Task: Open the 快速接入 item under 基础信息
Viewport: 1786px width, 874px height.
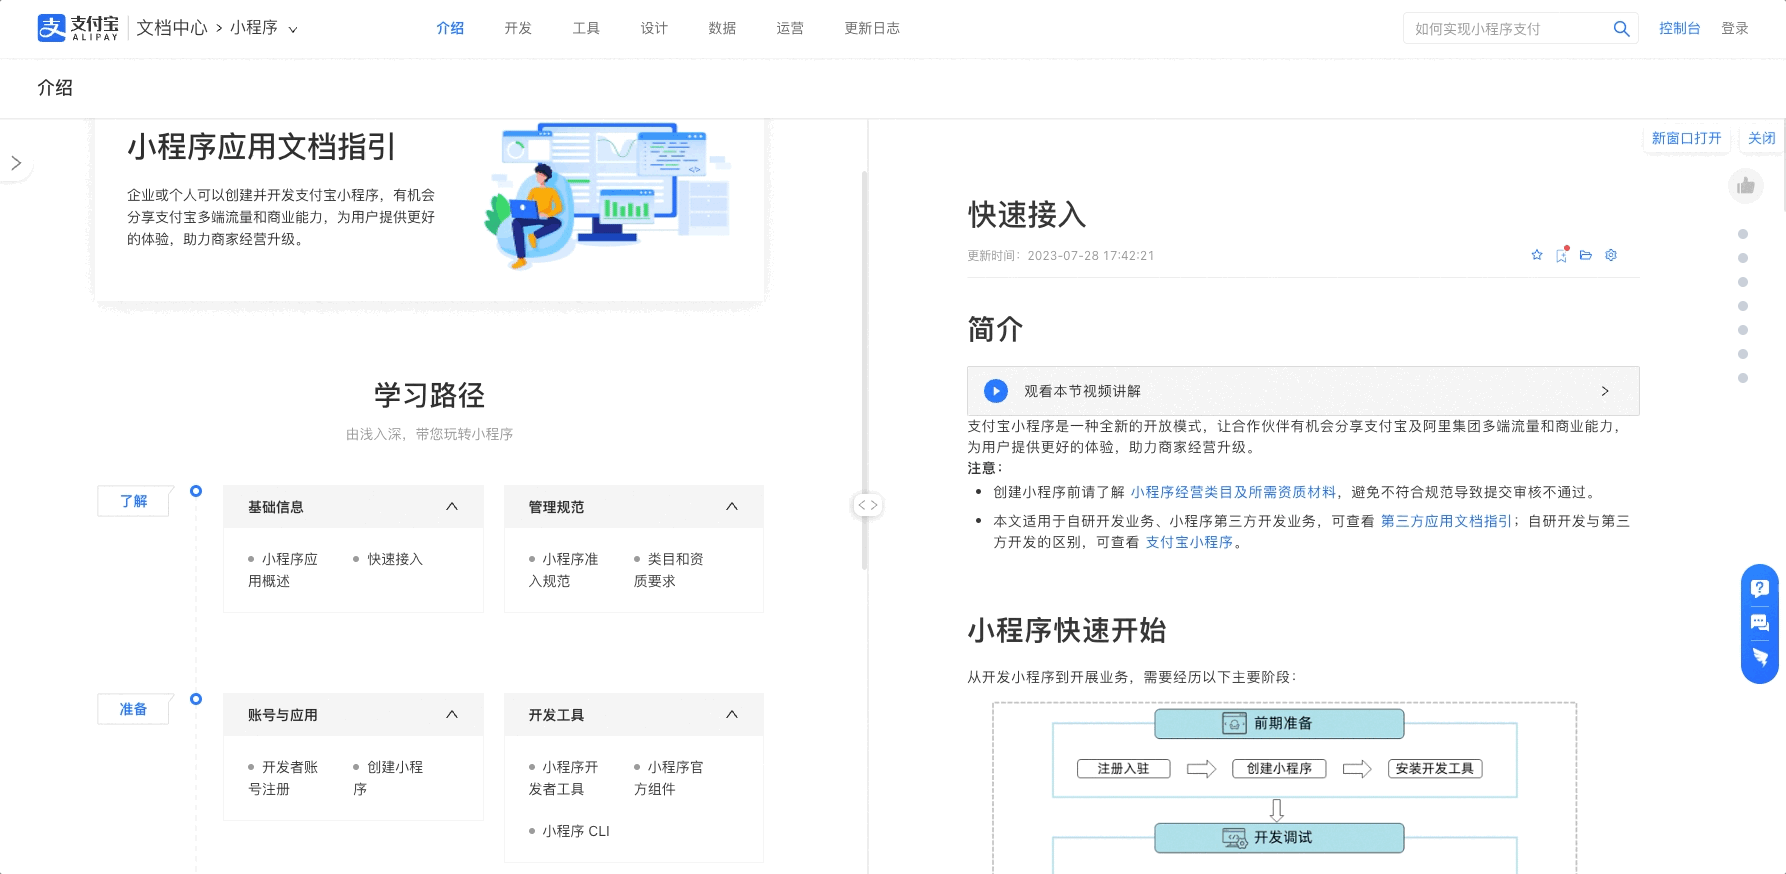Action: 395,559
